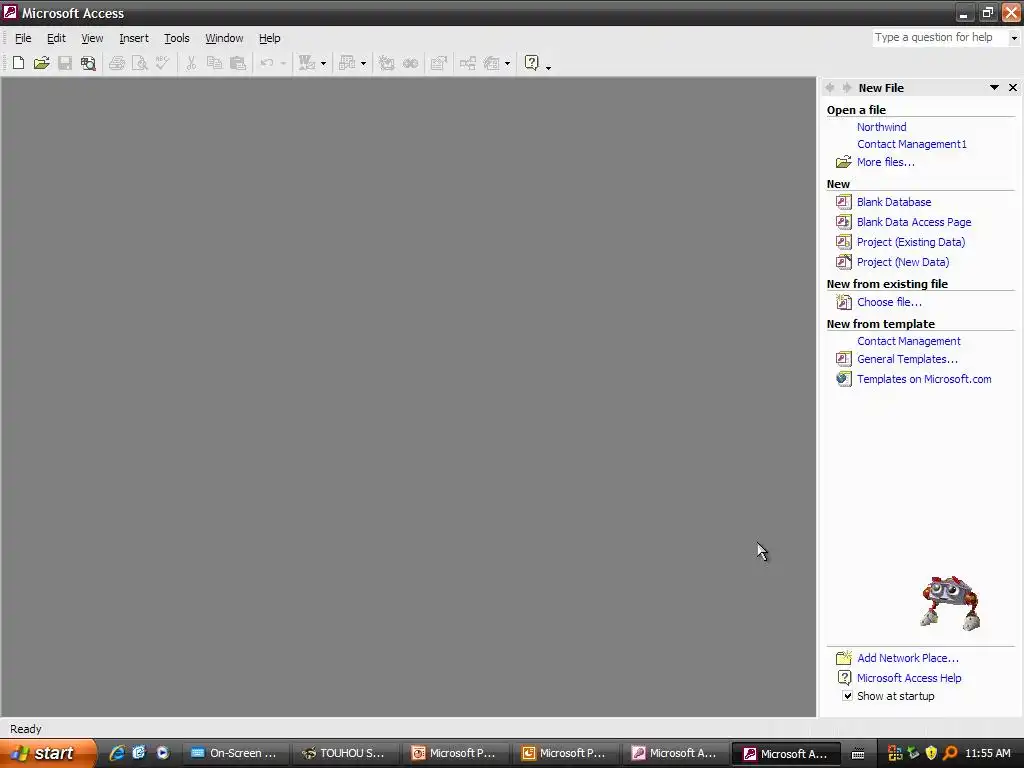Open the File menu
This screenshot has height=768, width=1024.
click(x=23, y=38)
